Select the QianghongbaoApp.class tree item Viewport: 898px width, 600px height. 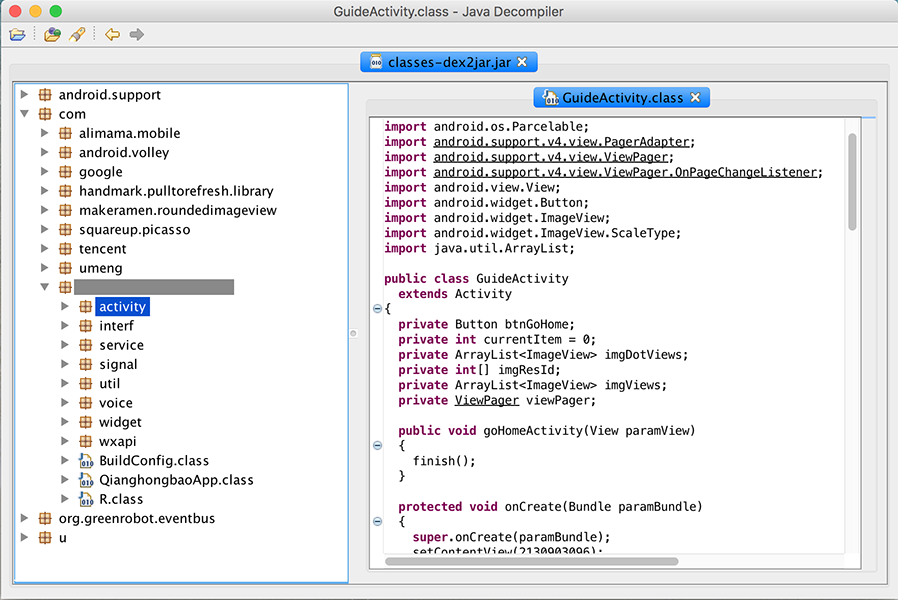[176, 480]
